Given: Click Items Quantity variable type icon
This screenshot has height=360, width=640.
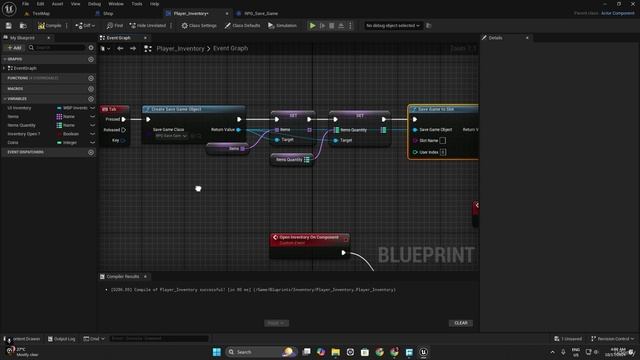Looking at the screenshot, I should 59,125.
